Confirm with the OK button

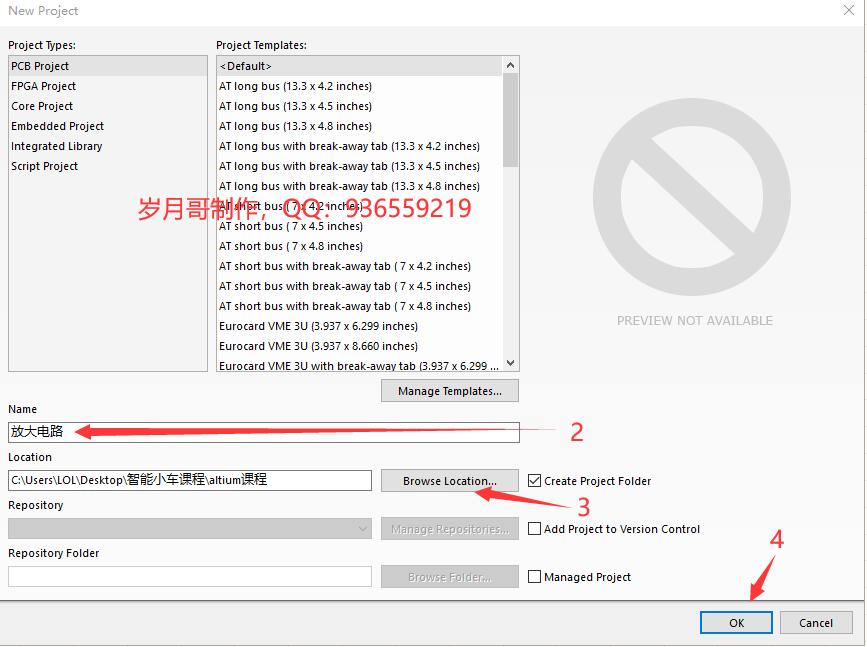(737, 623)
